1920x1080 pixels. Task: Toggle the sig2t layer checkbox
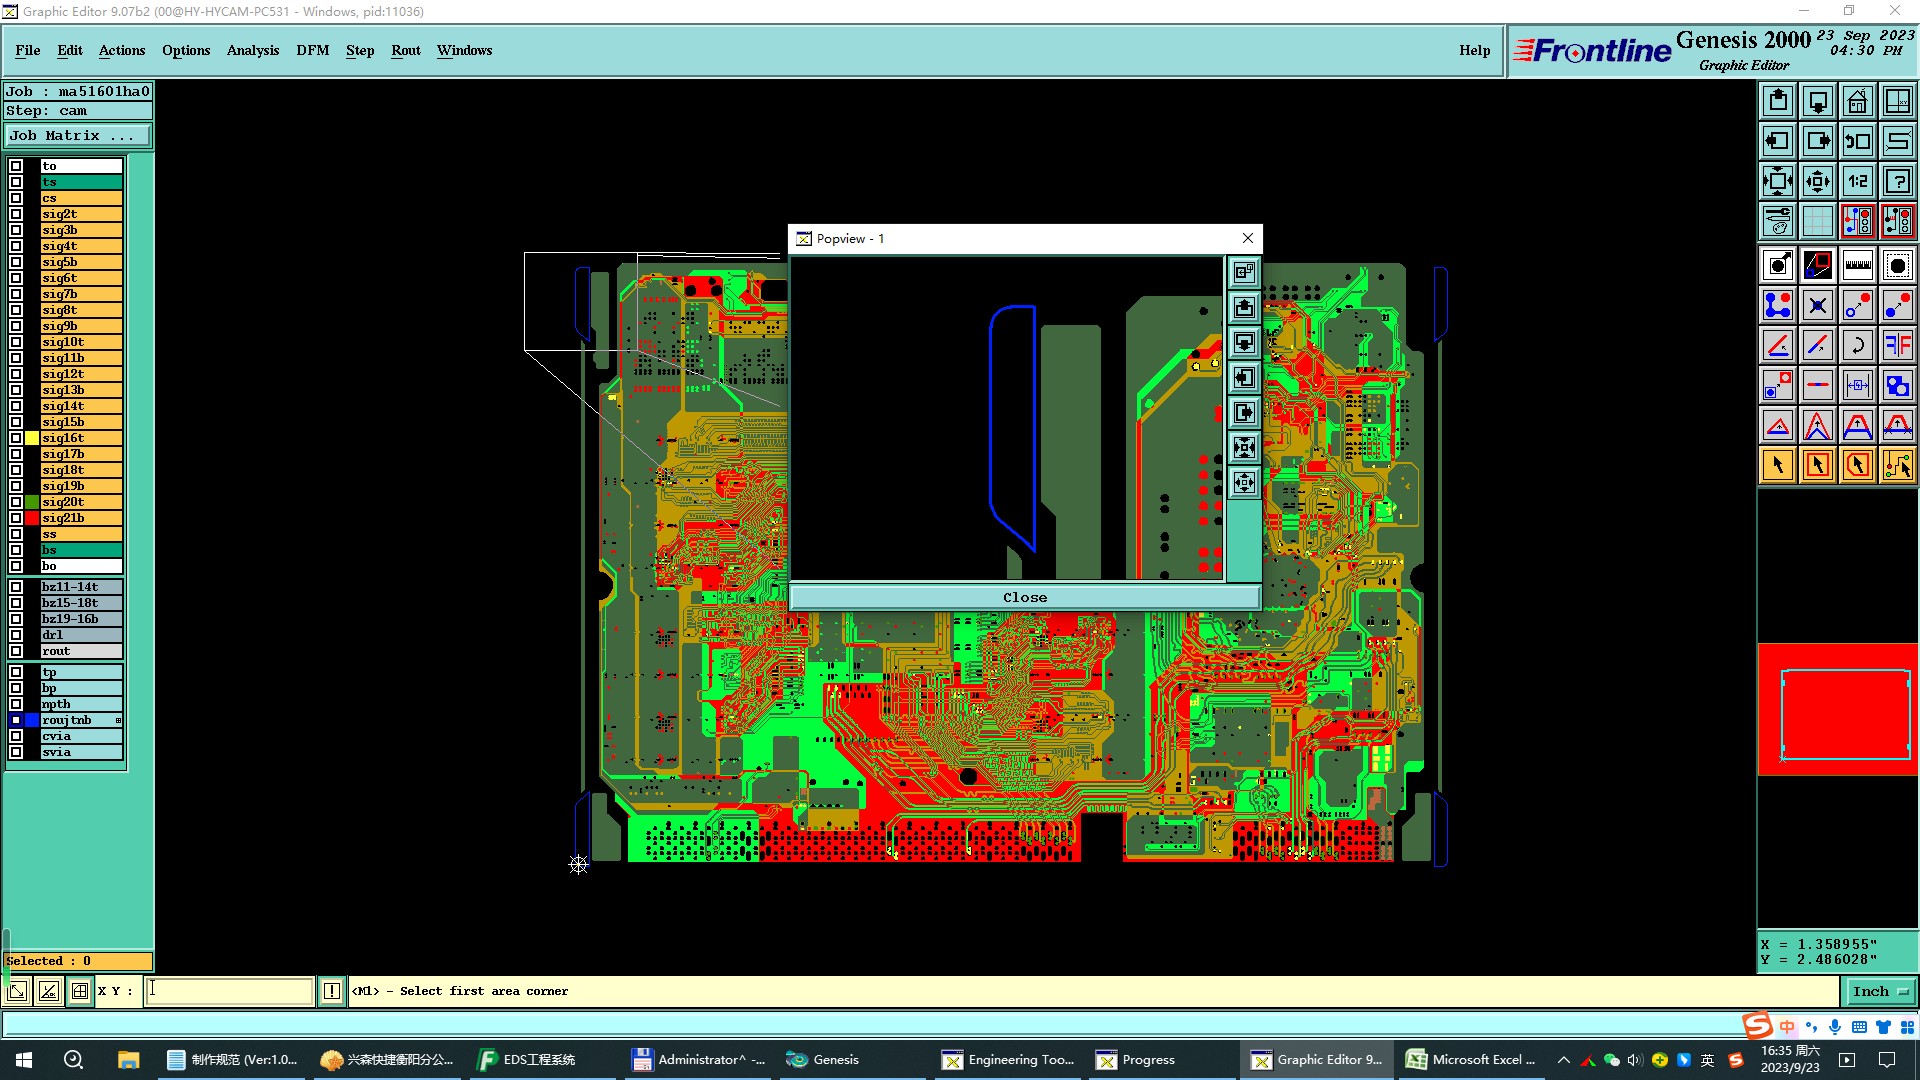pyautogui.click(x=16, y=214)
